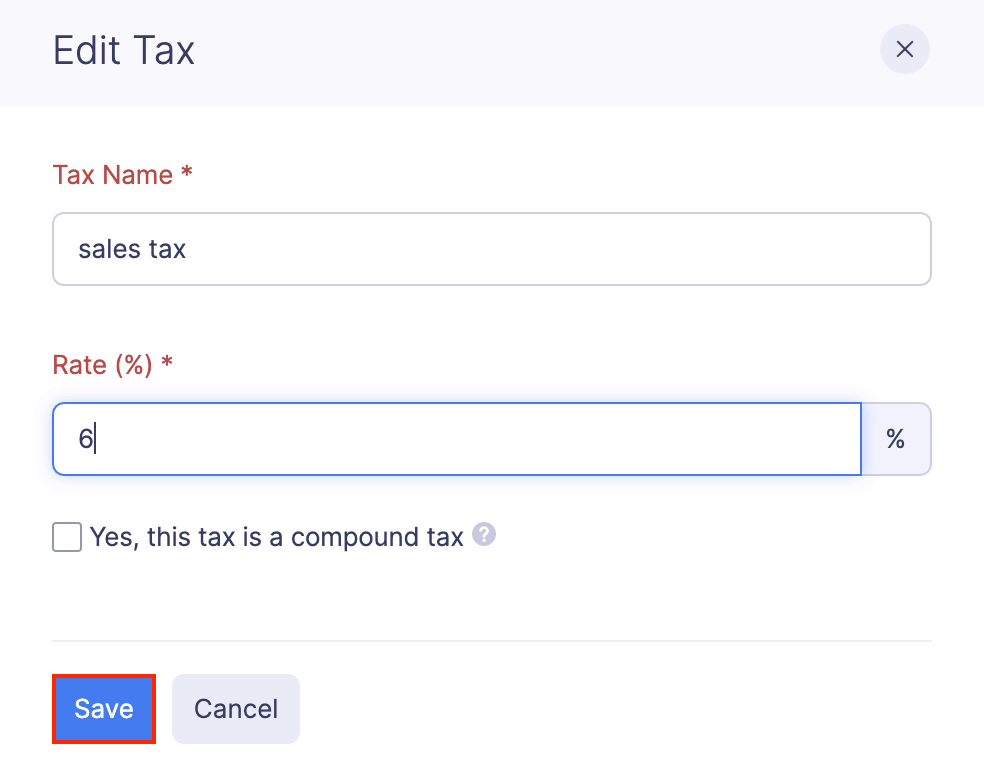Click the Edit Tax dialog title
Image resolution: width=984 pixels, height=774 pixels.
pos(123,50)
